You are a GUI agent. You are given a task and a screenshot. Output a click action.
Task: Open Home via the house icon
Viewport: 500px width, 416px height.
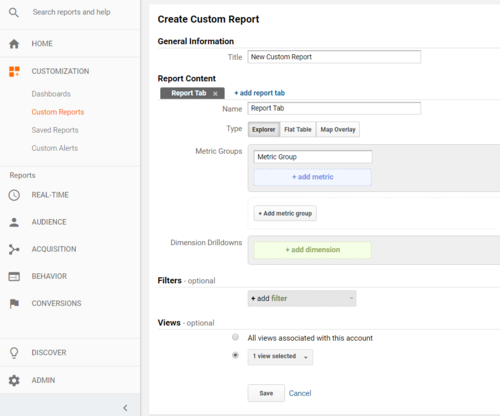coord(14,44)
